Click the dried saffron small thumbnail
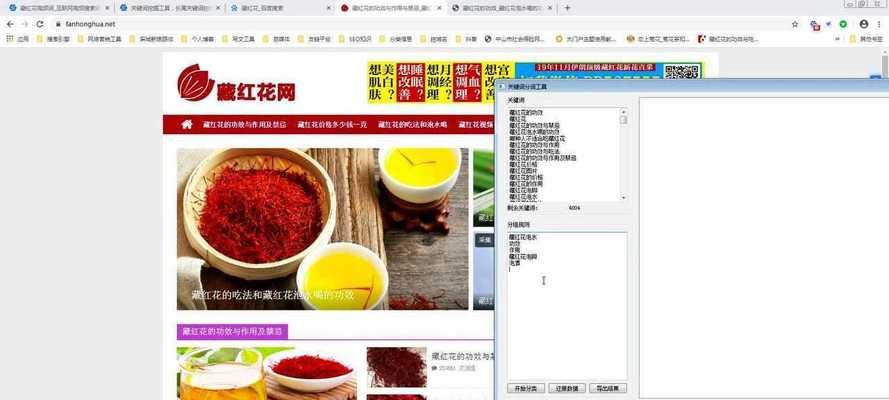The height and width of the screenshot is (400, 889). (x=396, y=367)
